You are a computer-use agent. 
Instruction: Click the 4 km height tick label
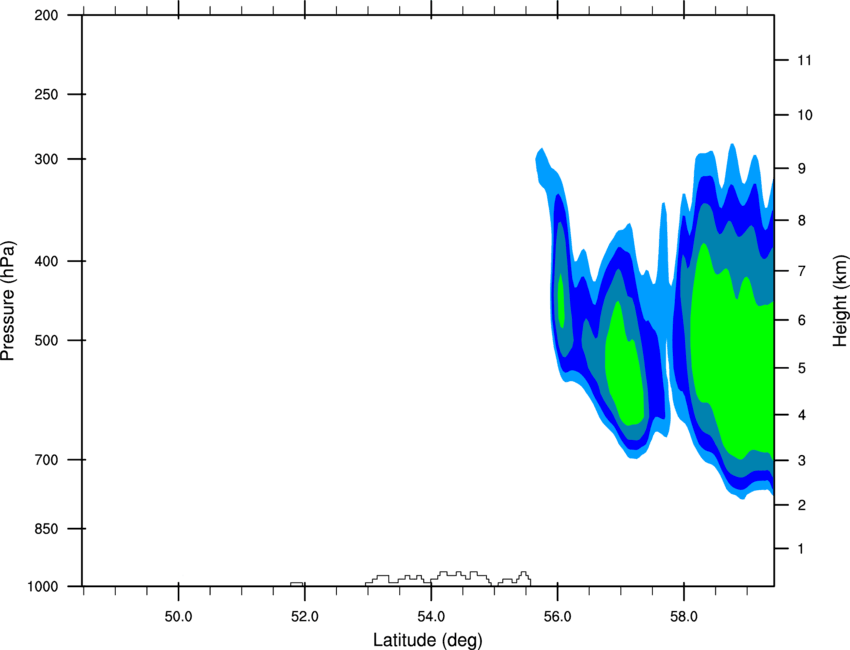(x=801, y=415)
